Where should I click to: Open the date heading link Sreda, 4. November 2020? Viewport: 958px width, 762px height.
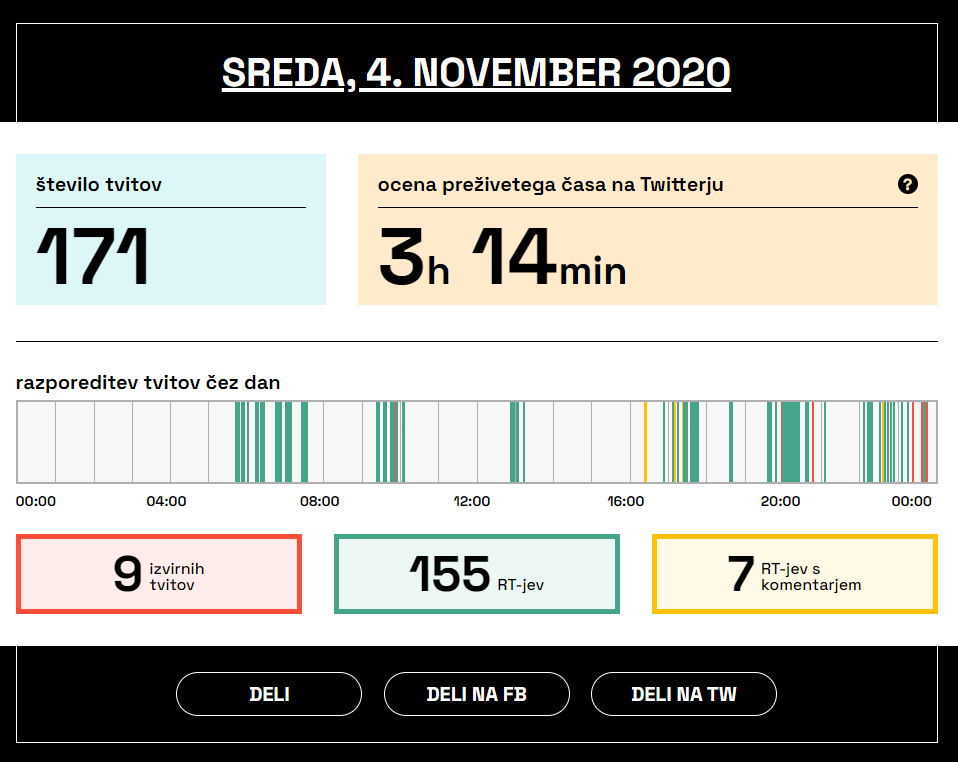pyautogui.click(x=476, y=73)
